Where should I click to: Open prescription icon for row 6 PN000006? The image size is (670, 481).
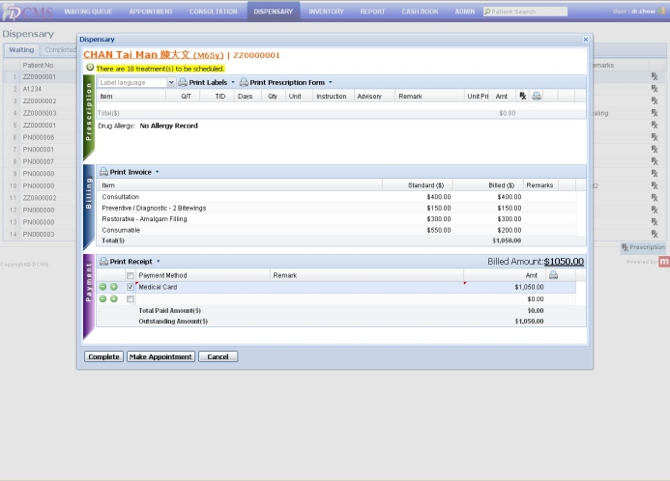coord(654,137)
